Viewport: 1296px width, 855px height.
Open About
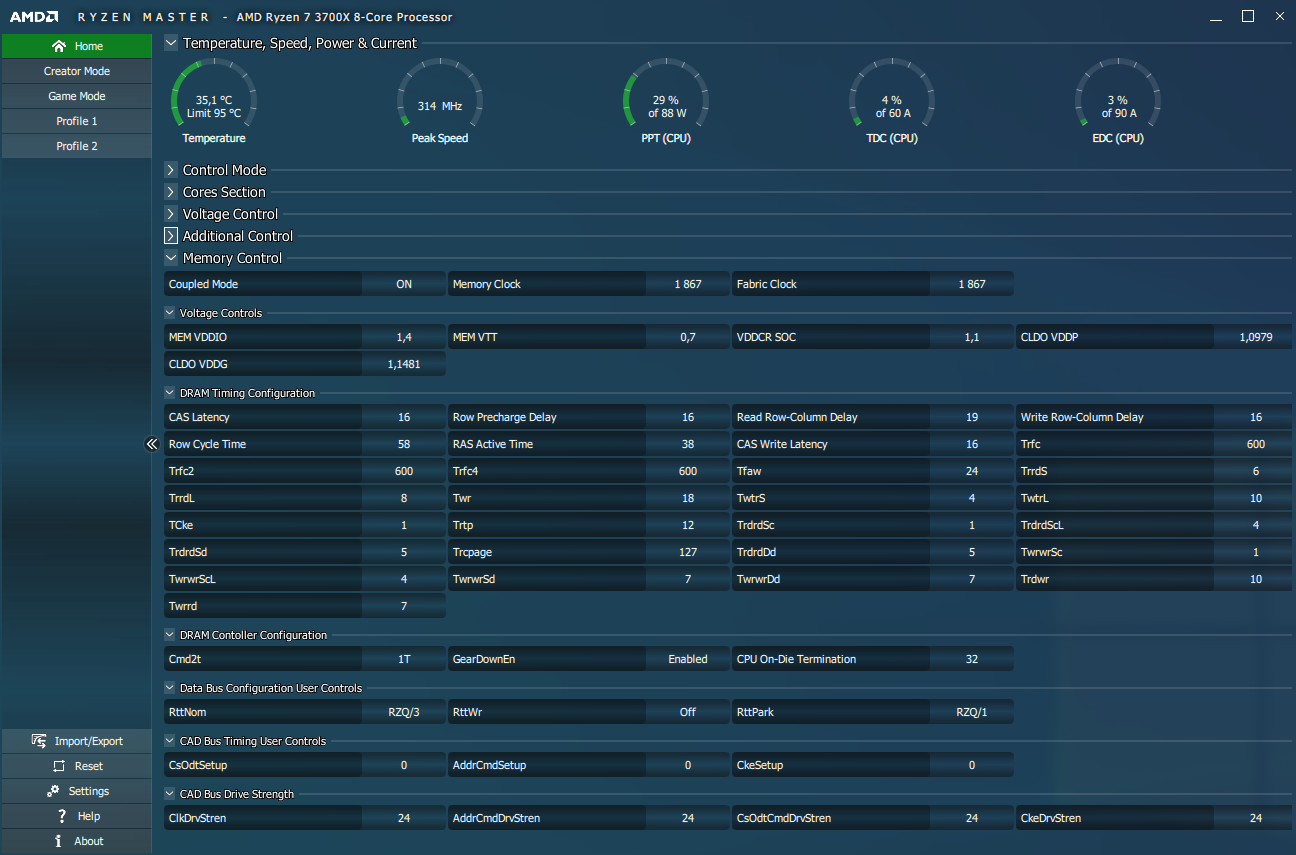77,841
